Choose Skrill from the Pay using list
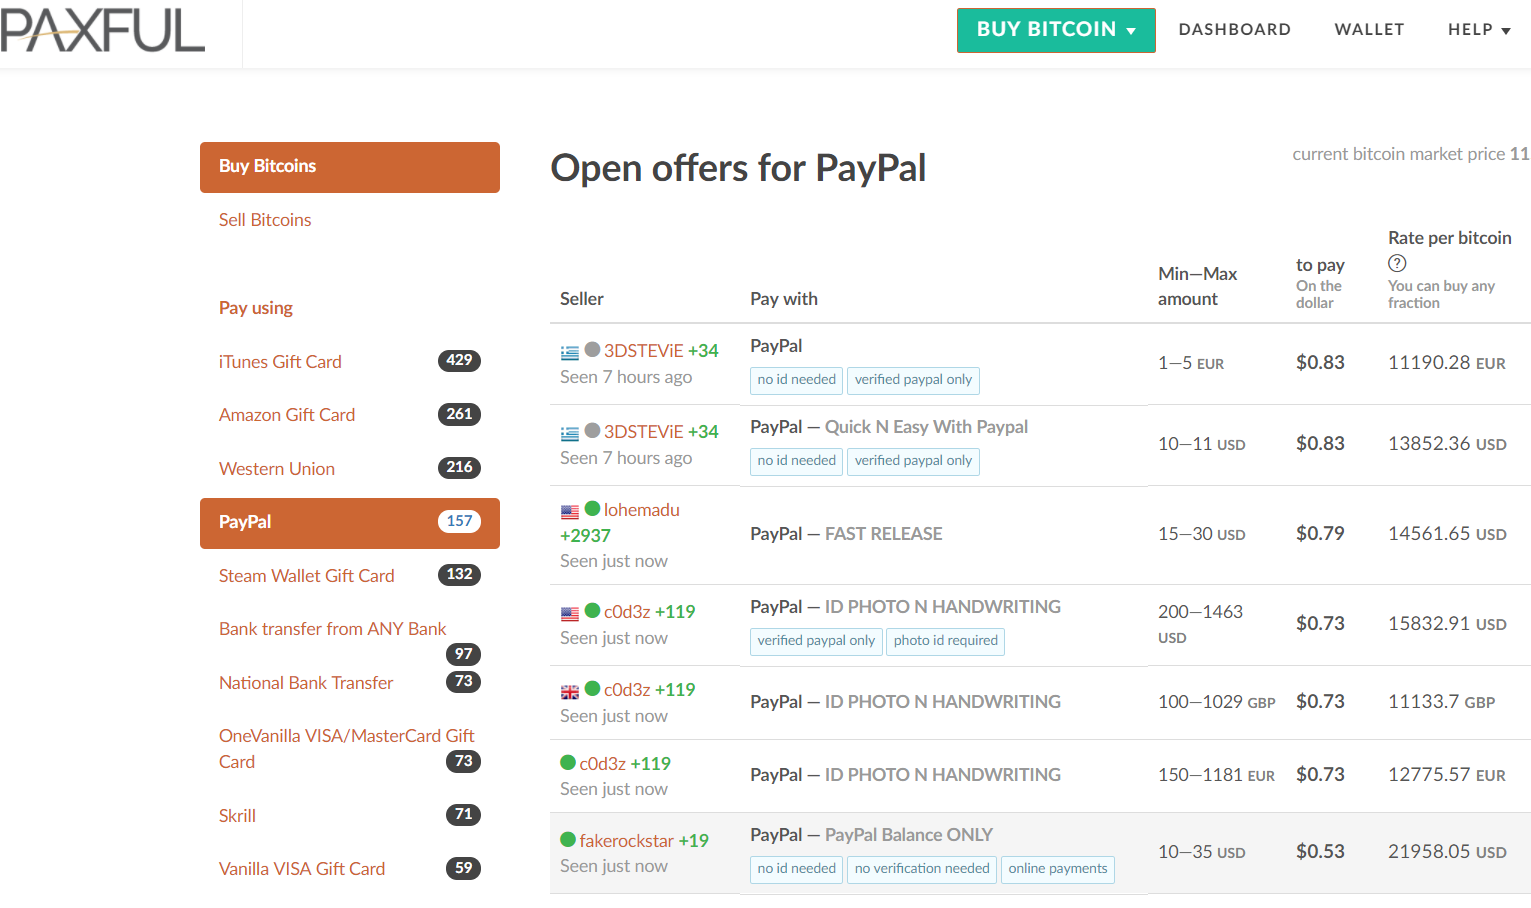 point(237,815)
